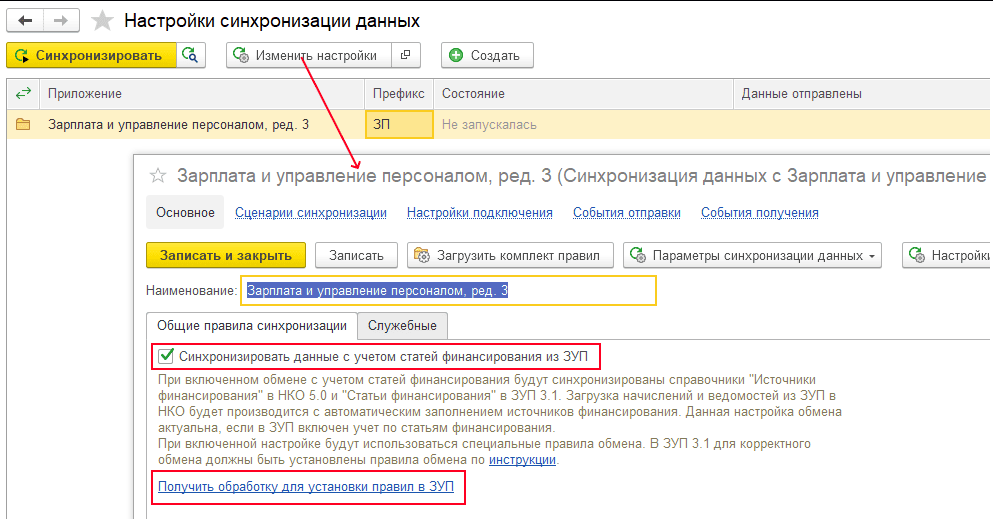Switch to the Служебные tab

(x=402, y=325)
